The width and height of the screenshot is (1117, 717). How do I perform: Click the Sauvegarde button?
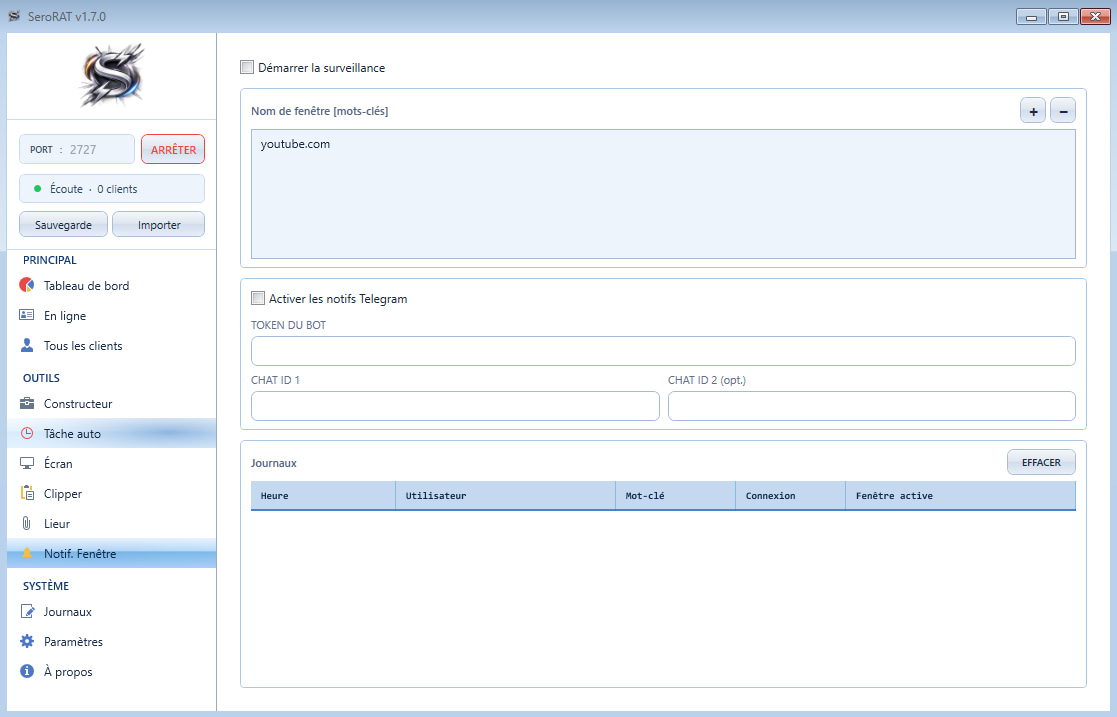tap(63, 225)
